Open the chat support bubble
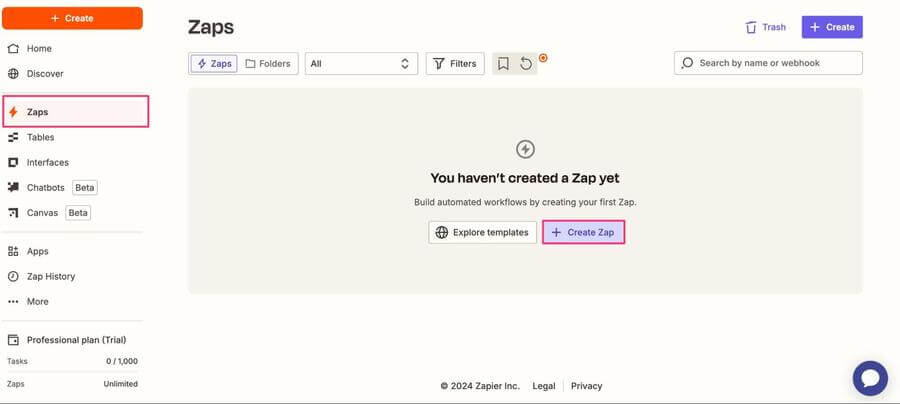900x404 pixels. click(x=870, y=378)
